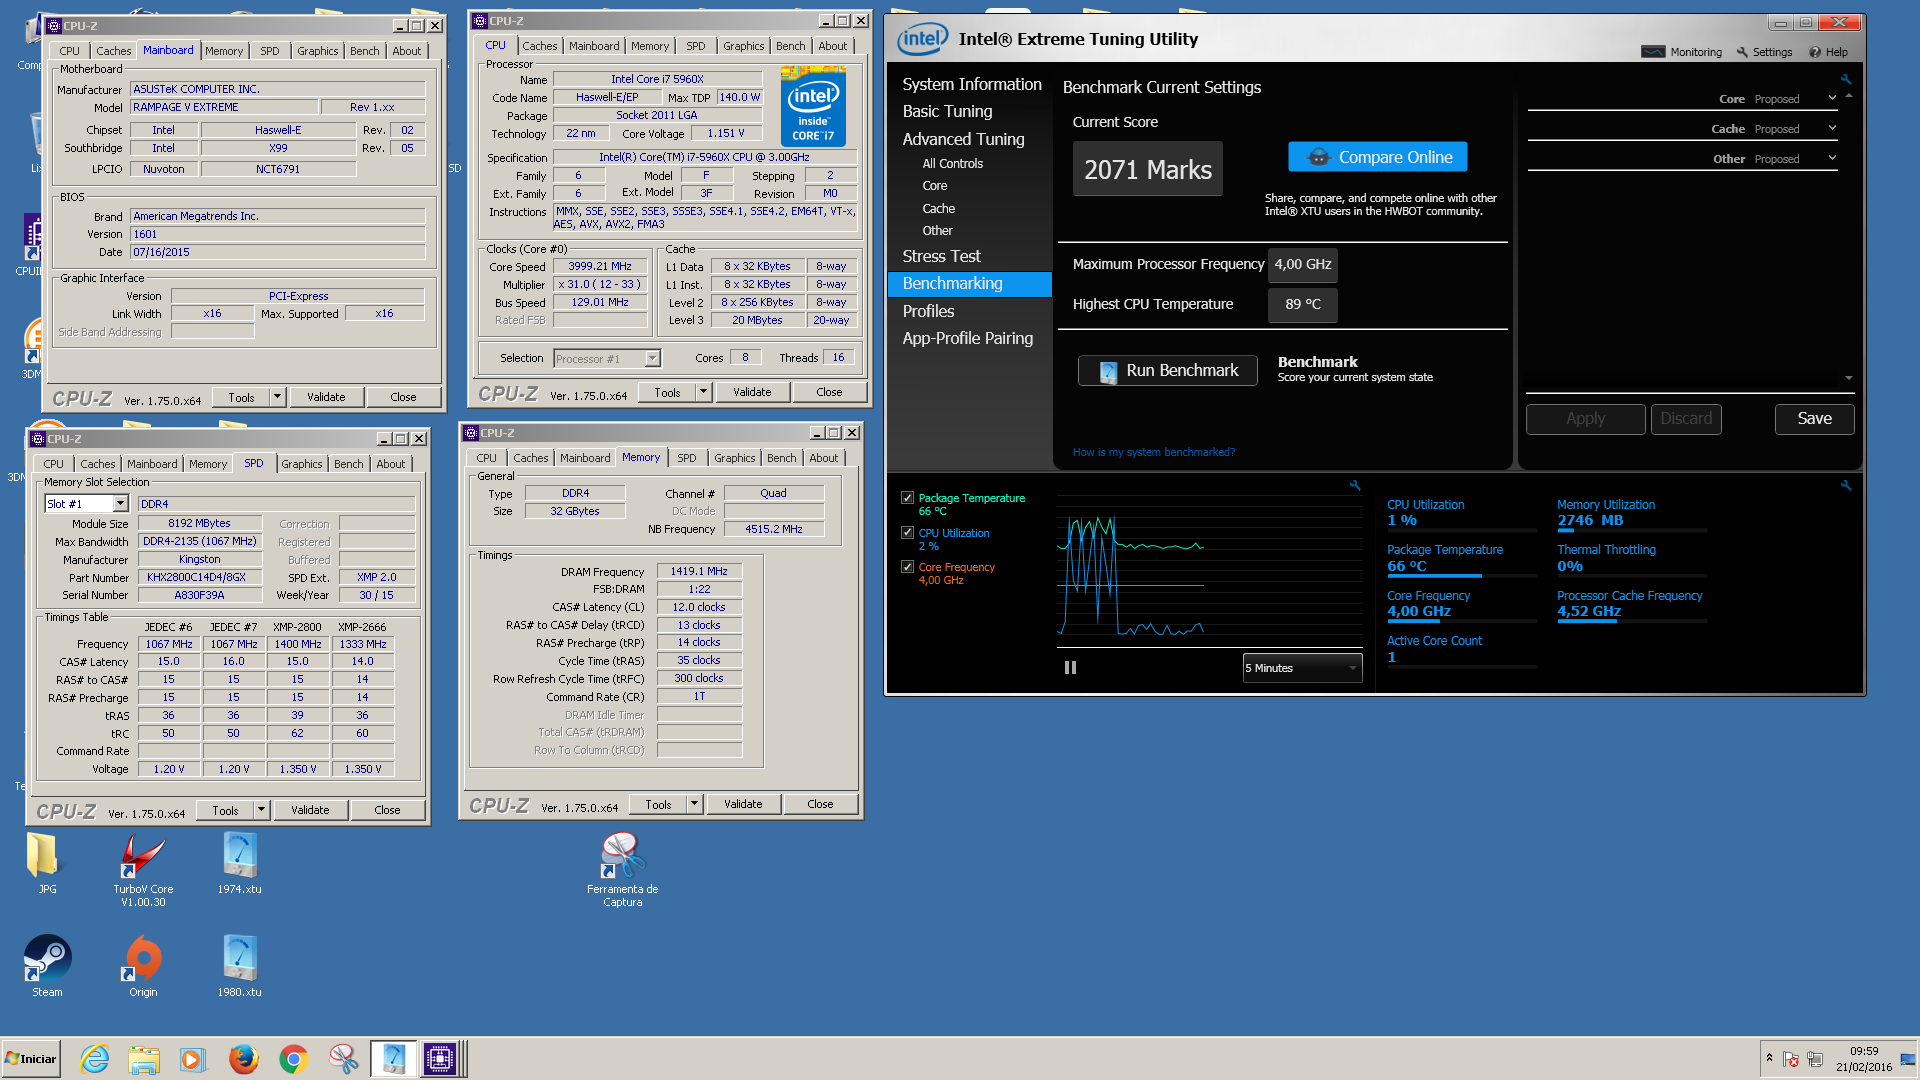Toggle Core Frequency graph checkbox
Screen dimensions: 1920x1080
point(907,566)
